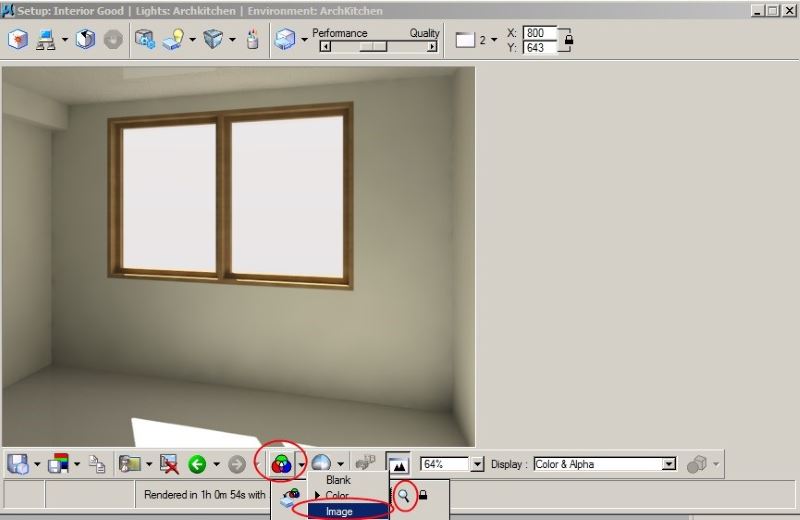Toggle the small padlock beside magnifier
Image resolution: width=800 pixels, height=520 pixels.
click(422, 495)
